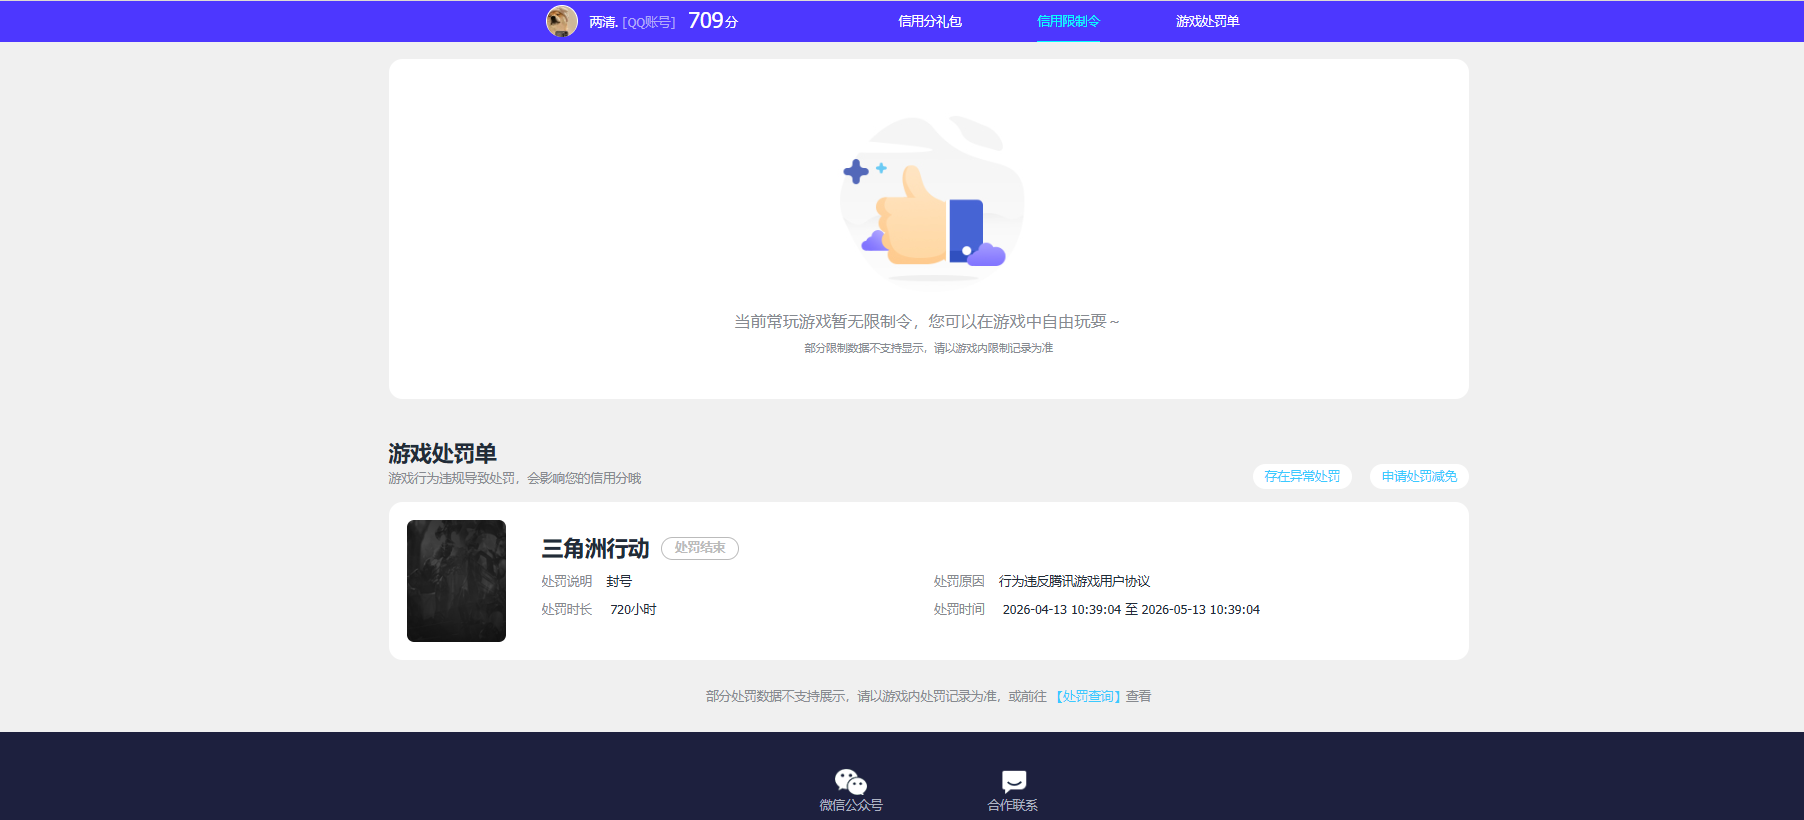1804x820 pixels.
Task: Click the 封号 penalty description value
Action: click(619, 581)
